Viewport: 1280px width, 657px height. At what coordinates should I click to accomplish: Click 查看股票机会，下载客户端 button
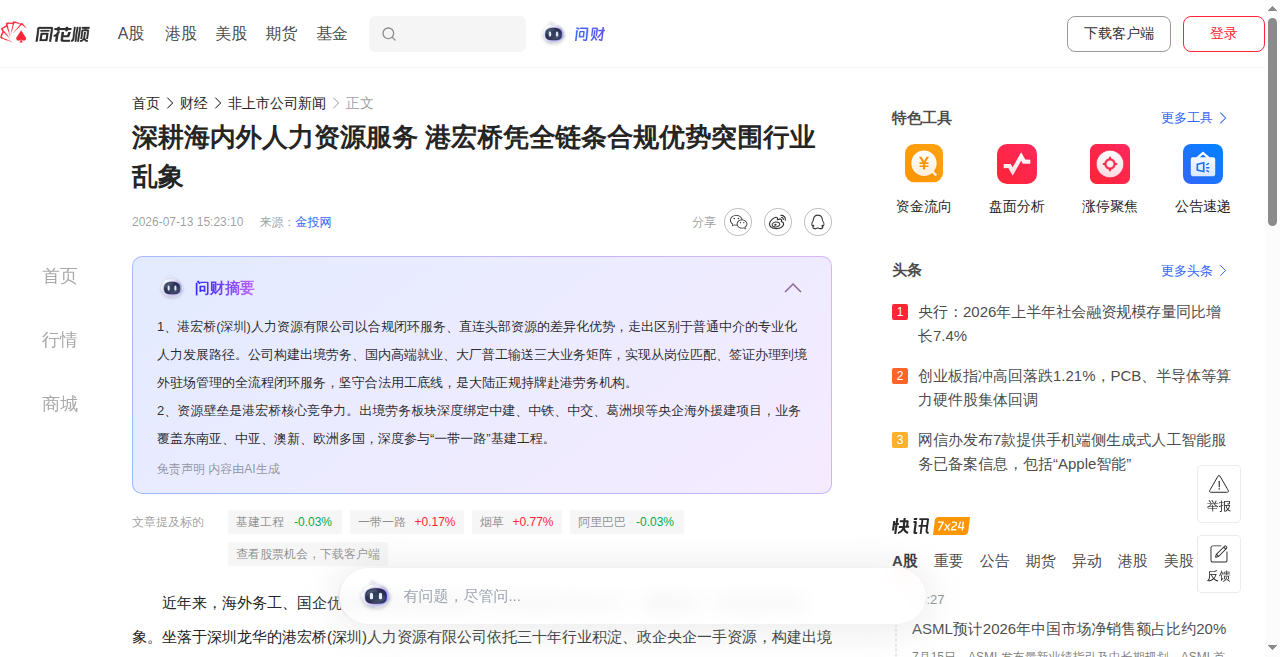coord(308,554)
